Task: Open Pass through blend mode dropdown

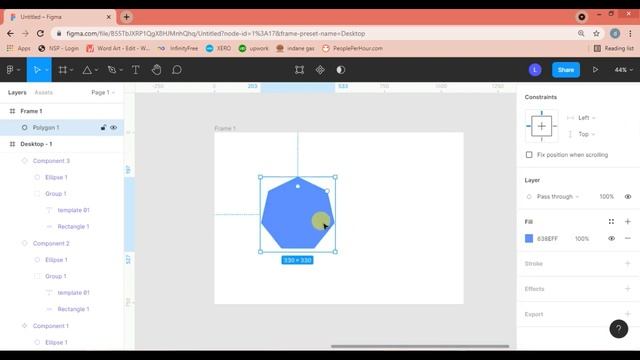Action: 558,197
